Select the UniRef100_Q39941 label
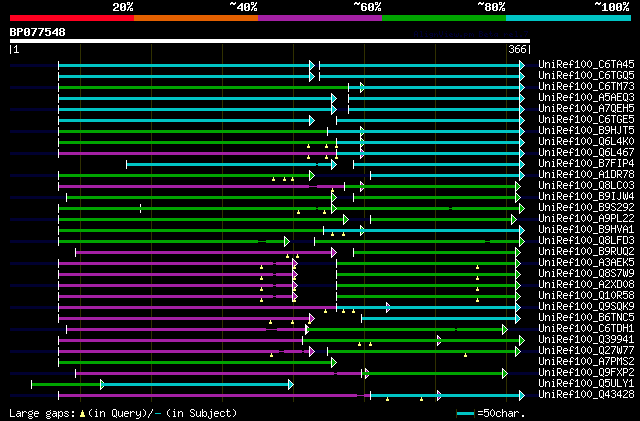The height and width of the screenshot is (421, 640). point(586,340)
